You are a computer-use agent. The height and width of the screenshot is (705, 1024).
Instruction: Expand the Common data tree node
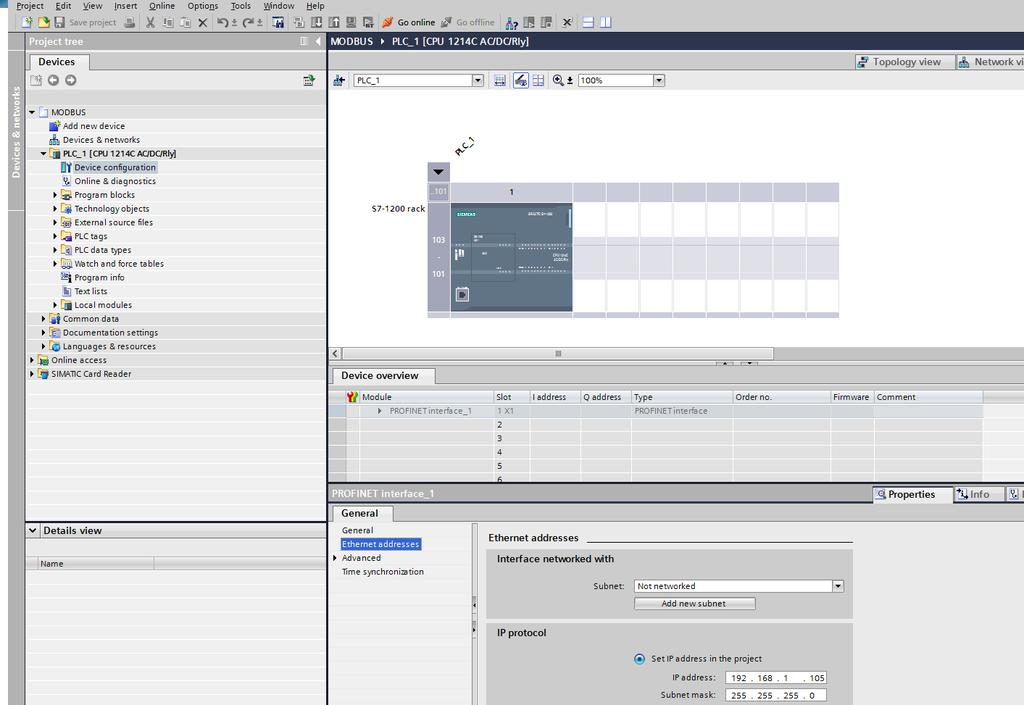(x=44, y=319)
